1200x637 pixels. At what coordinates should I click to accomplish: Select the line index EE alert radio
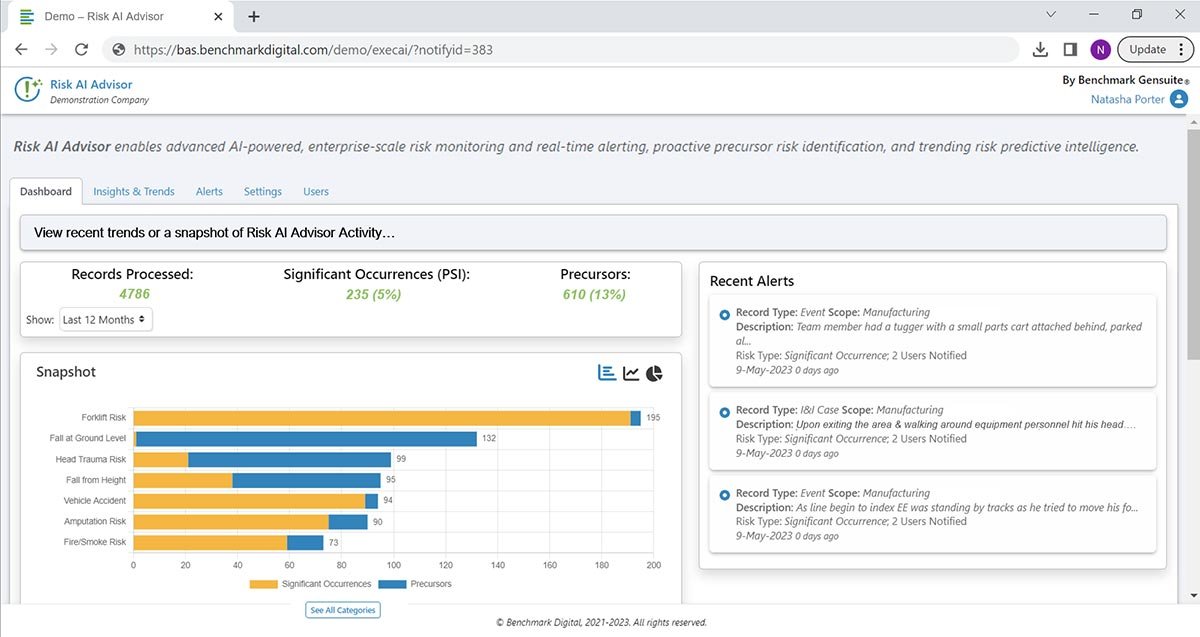[725, 494]
